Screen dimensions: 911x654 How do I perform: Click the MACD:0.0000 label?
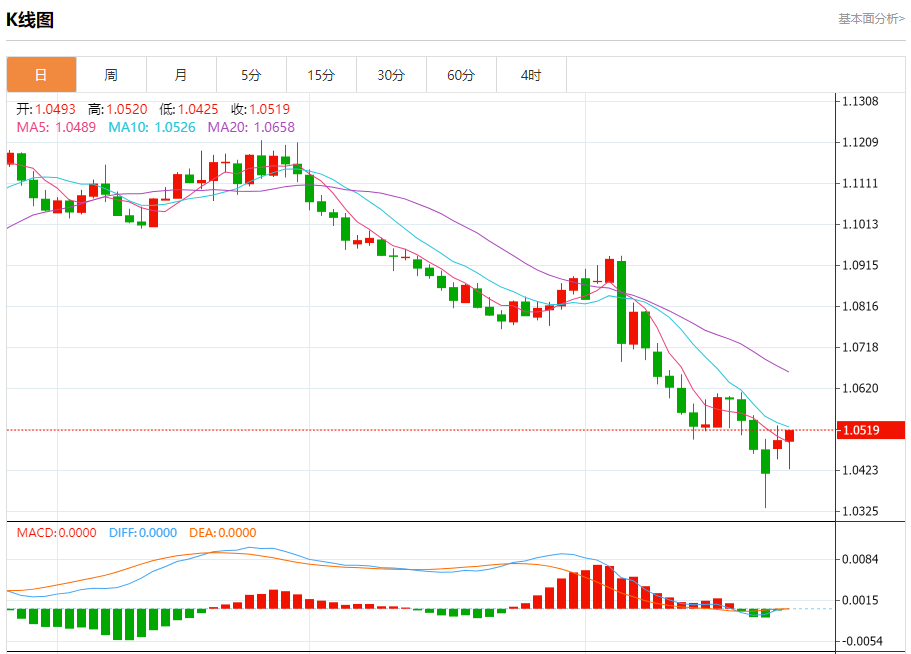point(56,533)
